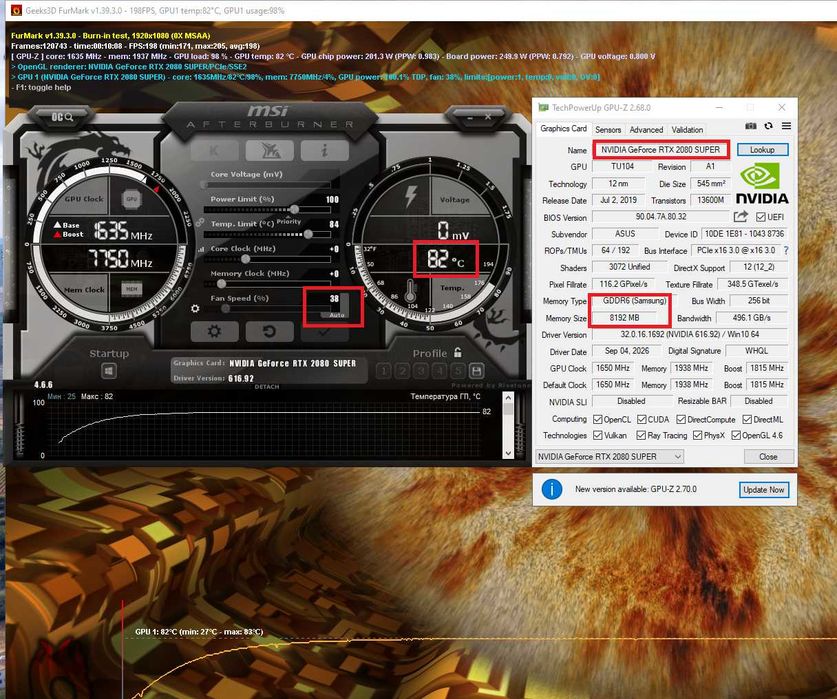Click Core Voltage slider handle
The height and width of the screenshot is (699, 837).
(205, 185)
